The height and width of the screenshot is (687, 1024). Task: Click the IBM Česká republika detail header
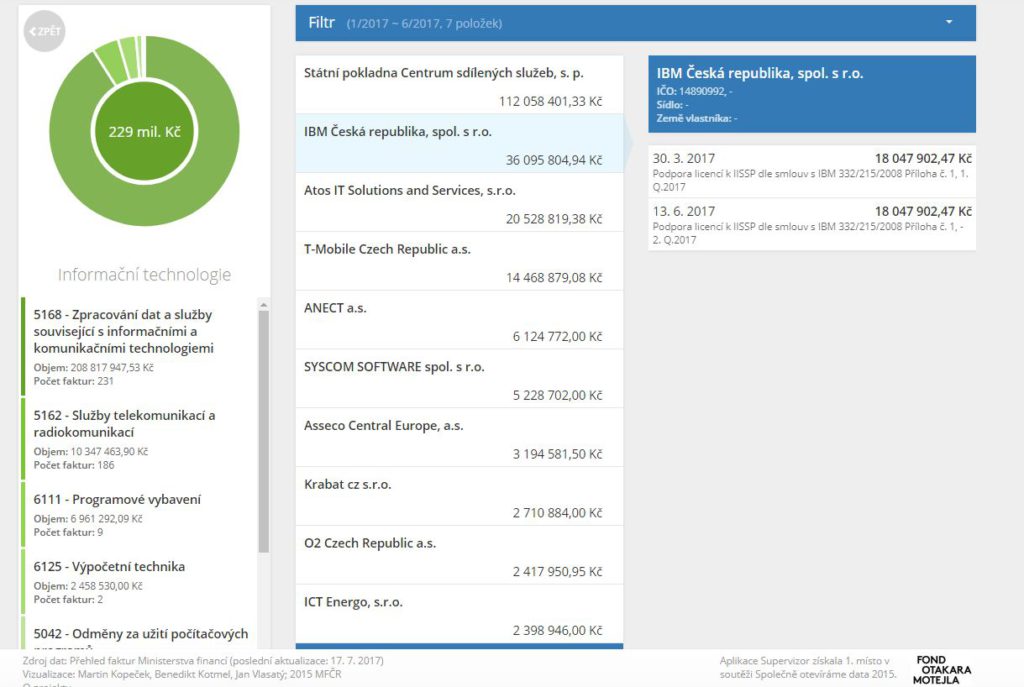(812, 94)
